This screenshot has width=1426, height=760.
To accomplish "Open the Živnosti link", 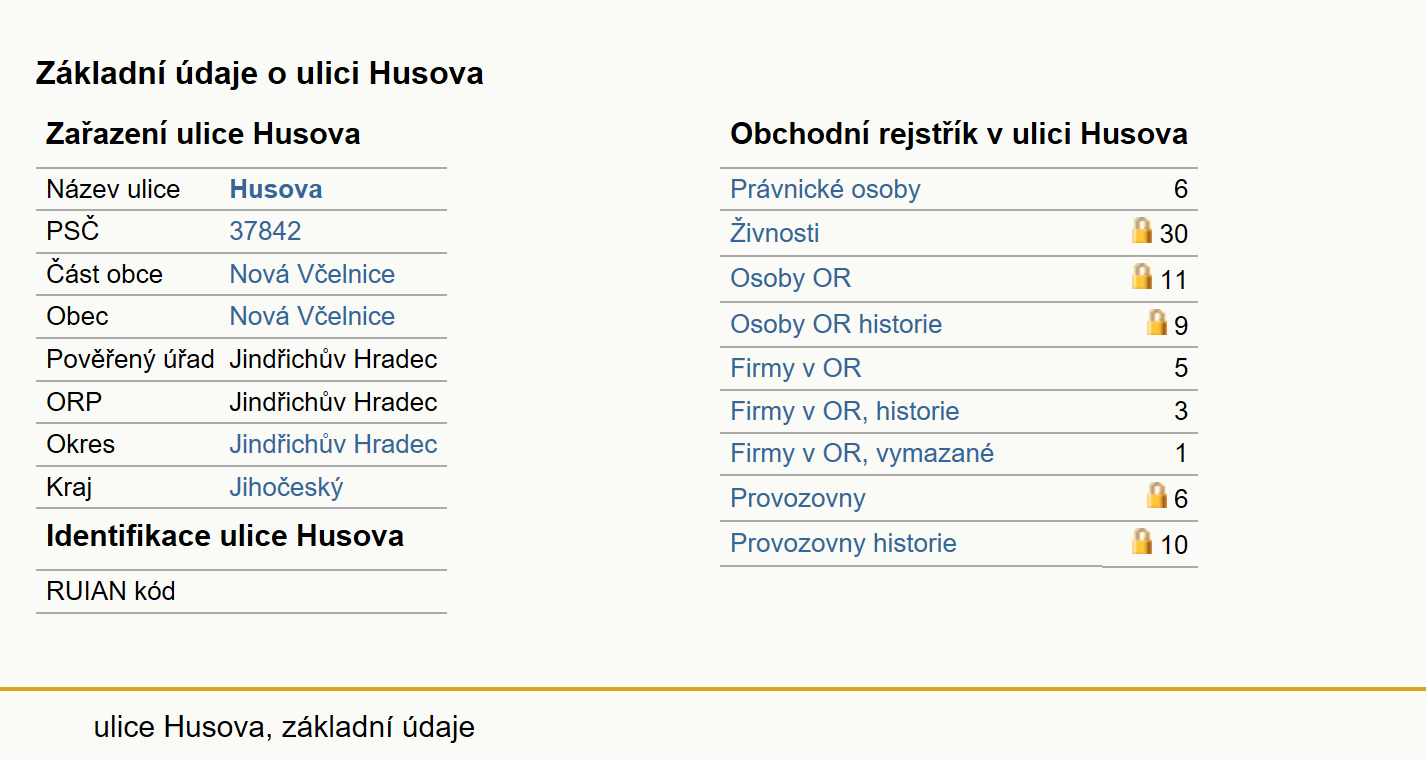I will [775, 233].
